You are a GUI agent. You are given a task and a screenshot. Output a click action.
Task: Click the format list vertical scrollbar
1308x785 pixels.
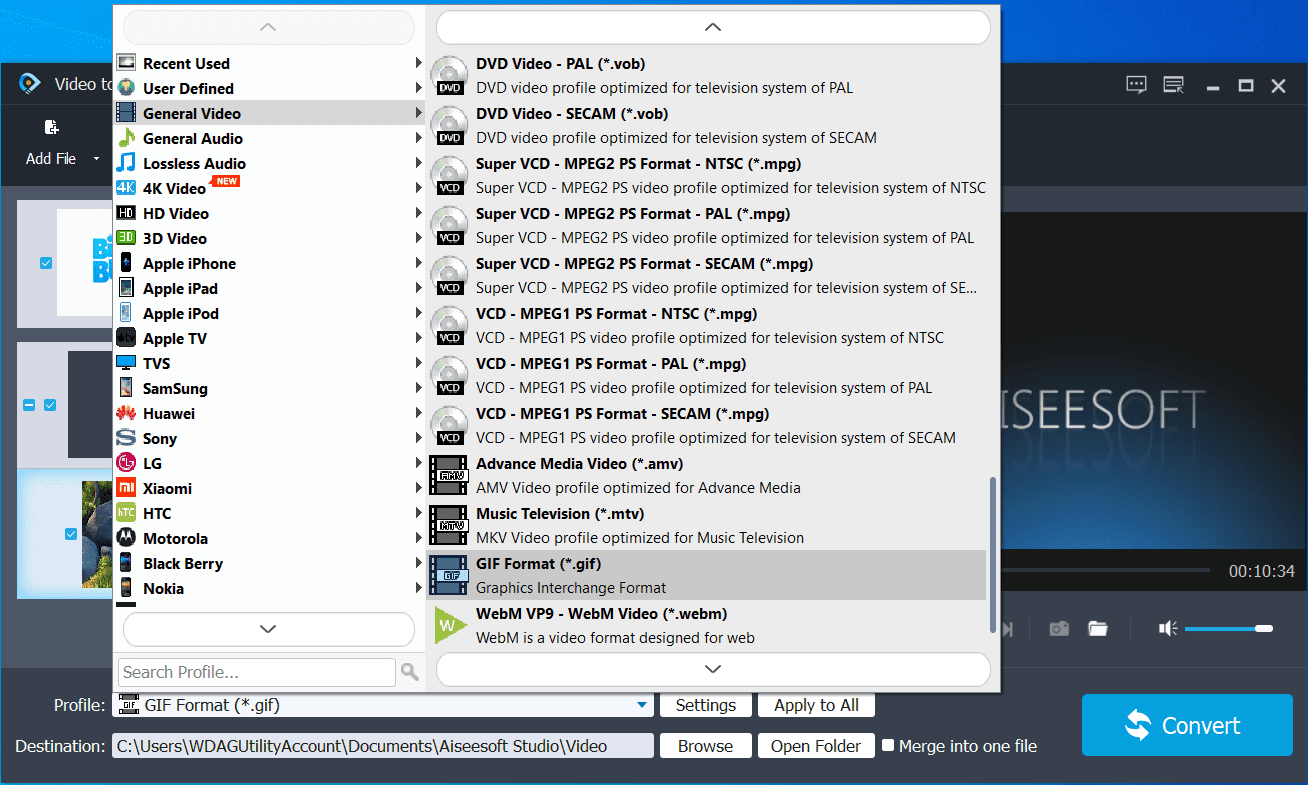992,554
